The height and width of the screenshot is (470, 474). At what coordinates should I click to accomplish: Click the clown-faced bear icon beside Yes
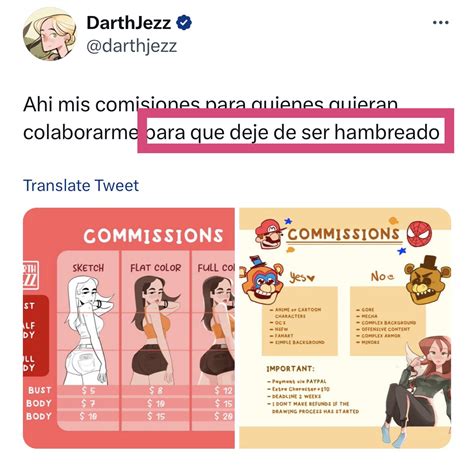point(262,279)
